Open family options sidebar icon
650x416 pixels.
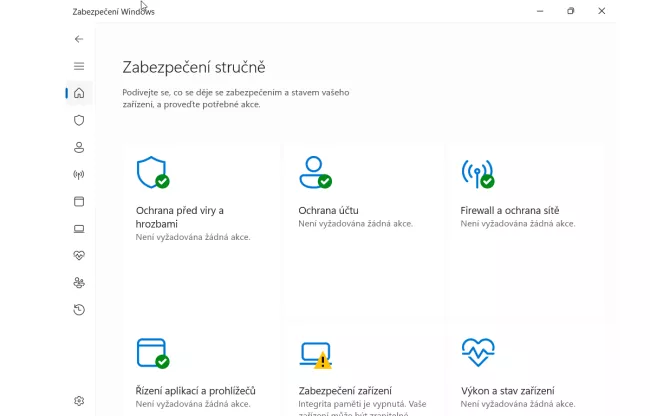point(79,283)
